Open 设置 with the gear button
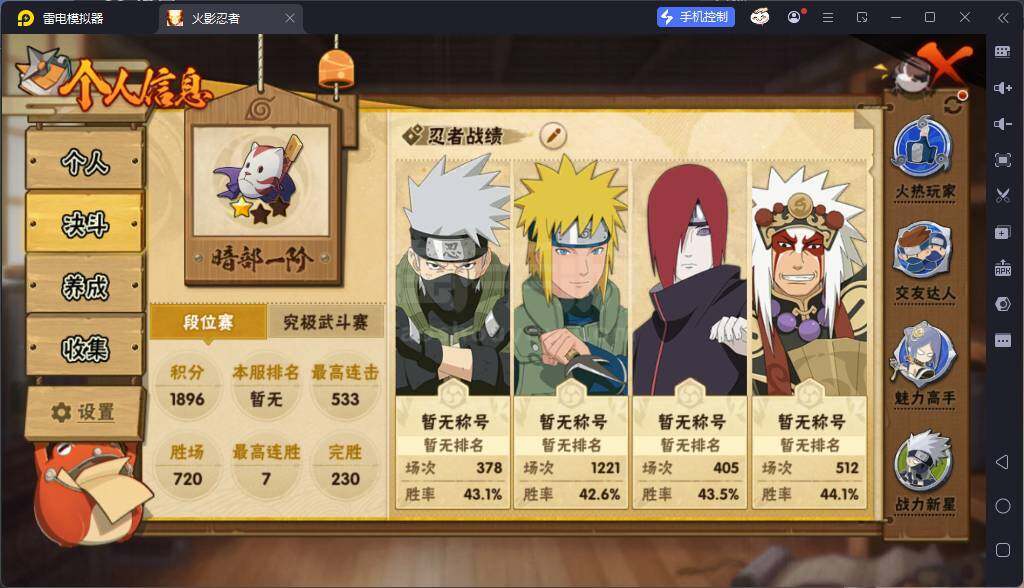1024x588 pixels. click(83, 412)
